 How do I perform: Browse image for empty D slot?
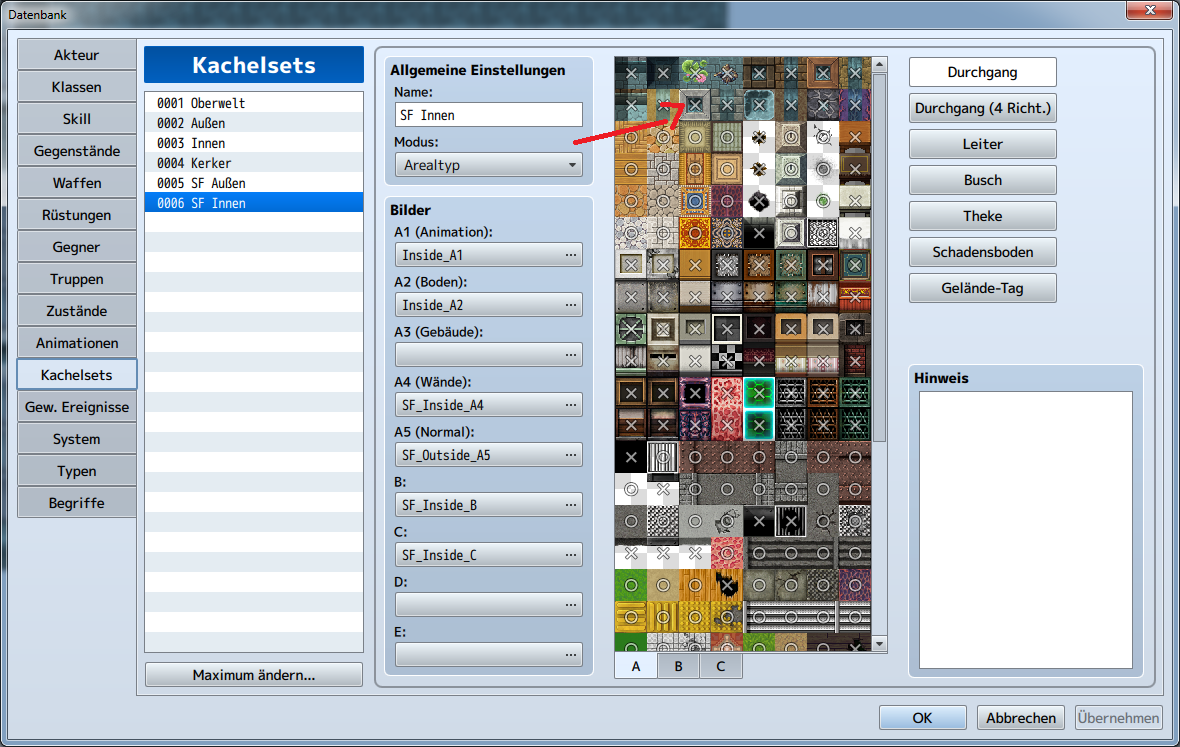(x=571, y=605)
